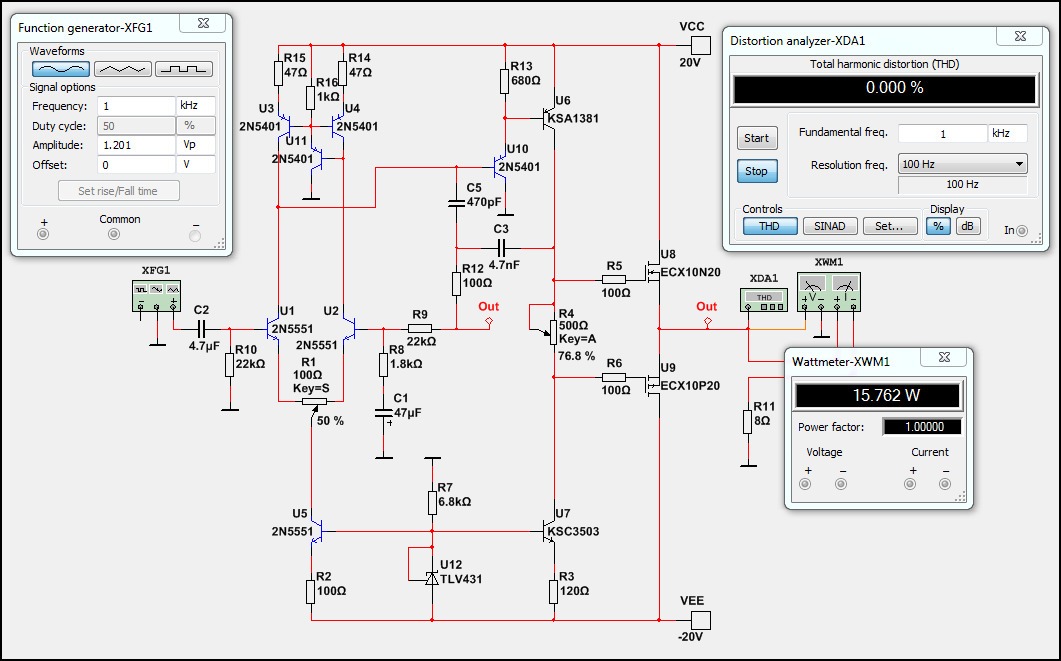Close the Function generator-XFG1 window

[203, 24]
